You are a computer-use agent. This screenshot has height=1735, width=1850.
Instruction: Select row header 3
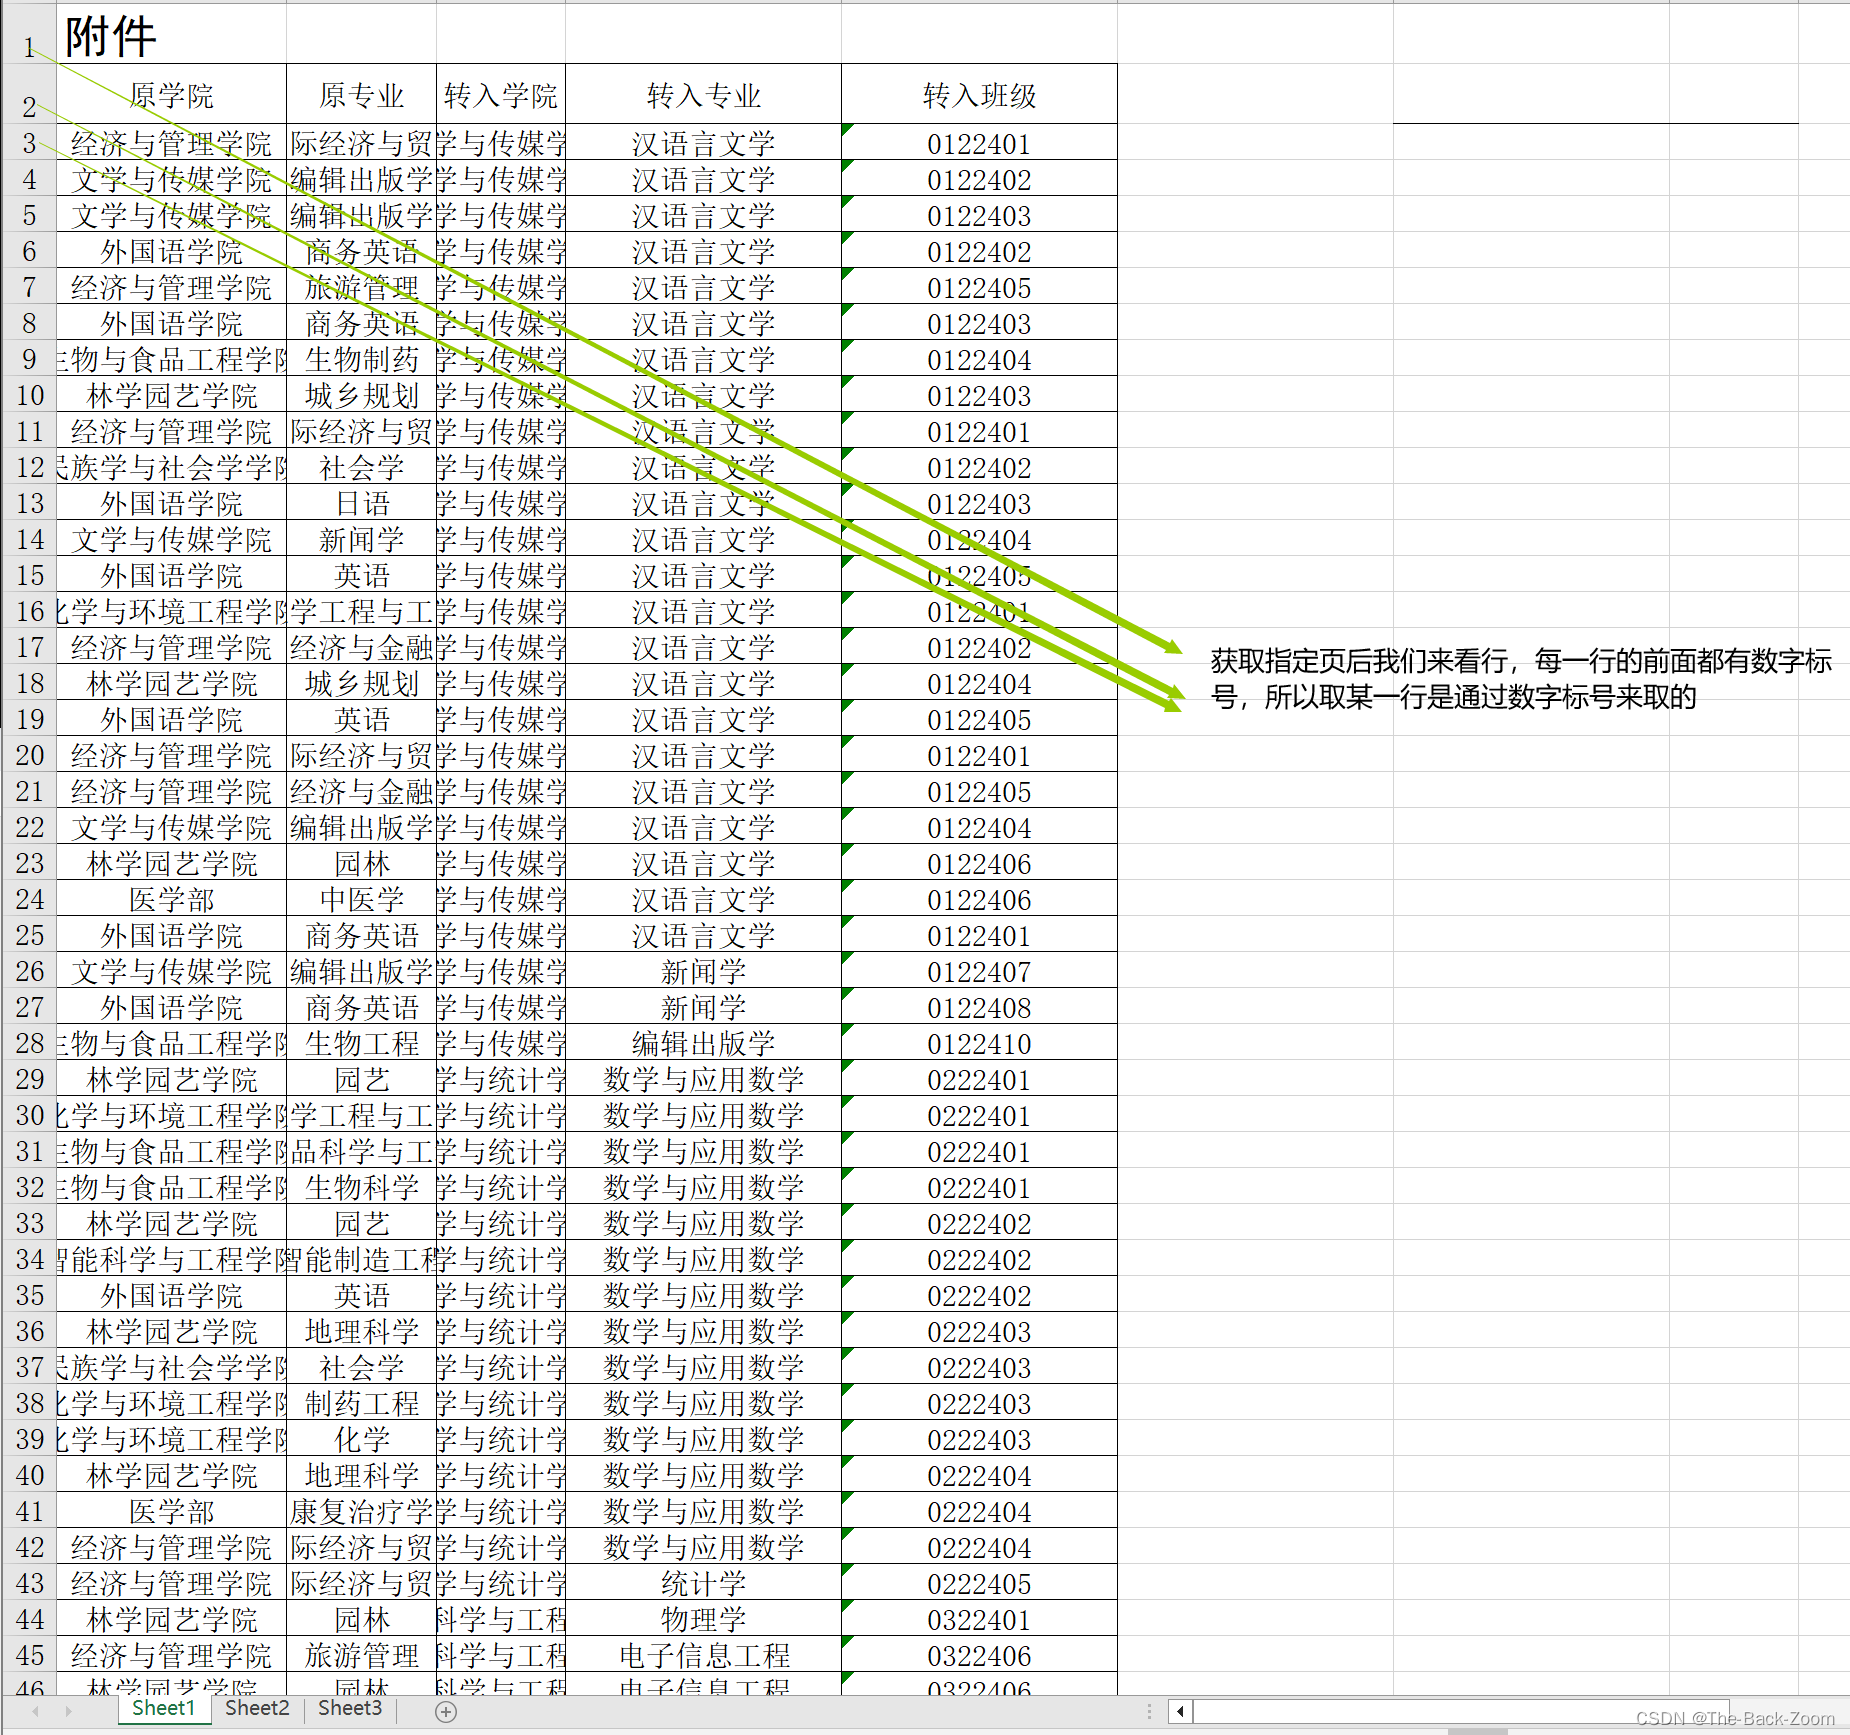coord(29,143)
